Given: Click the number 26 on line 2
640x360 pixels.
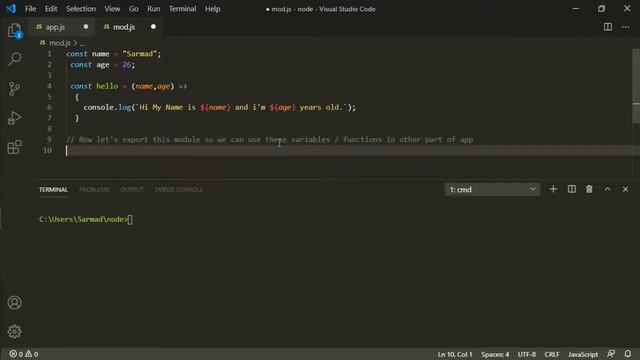Looking at the screenshot, I should click(126, 64).
